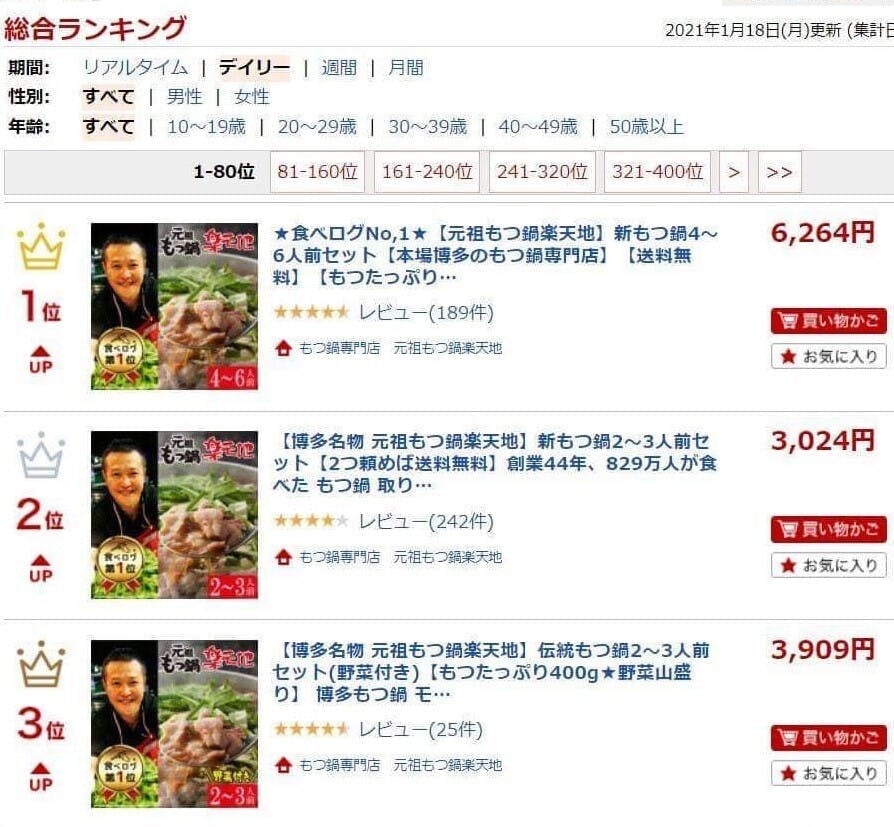Go to ranks 81-160位 page

[317, 172]
